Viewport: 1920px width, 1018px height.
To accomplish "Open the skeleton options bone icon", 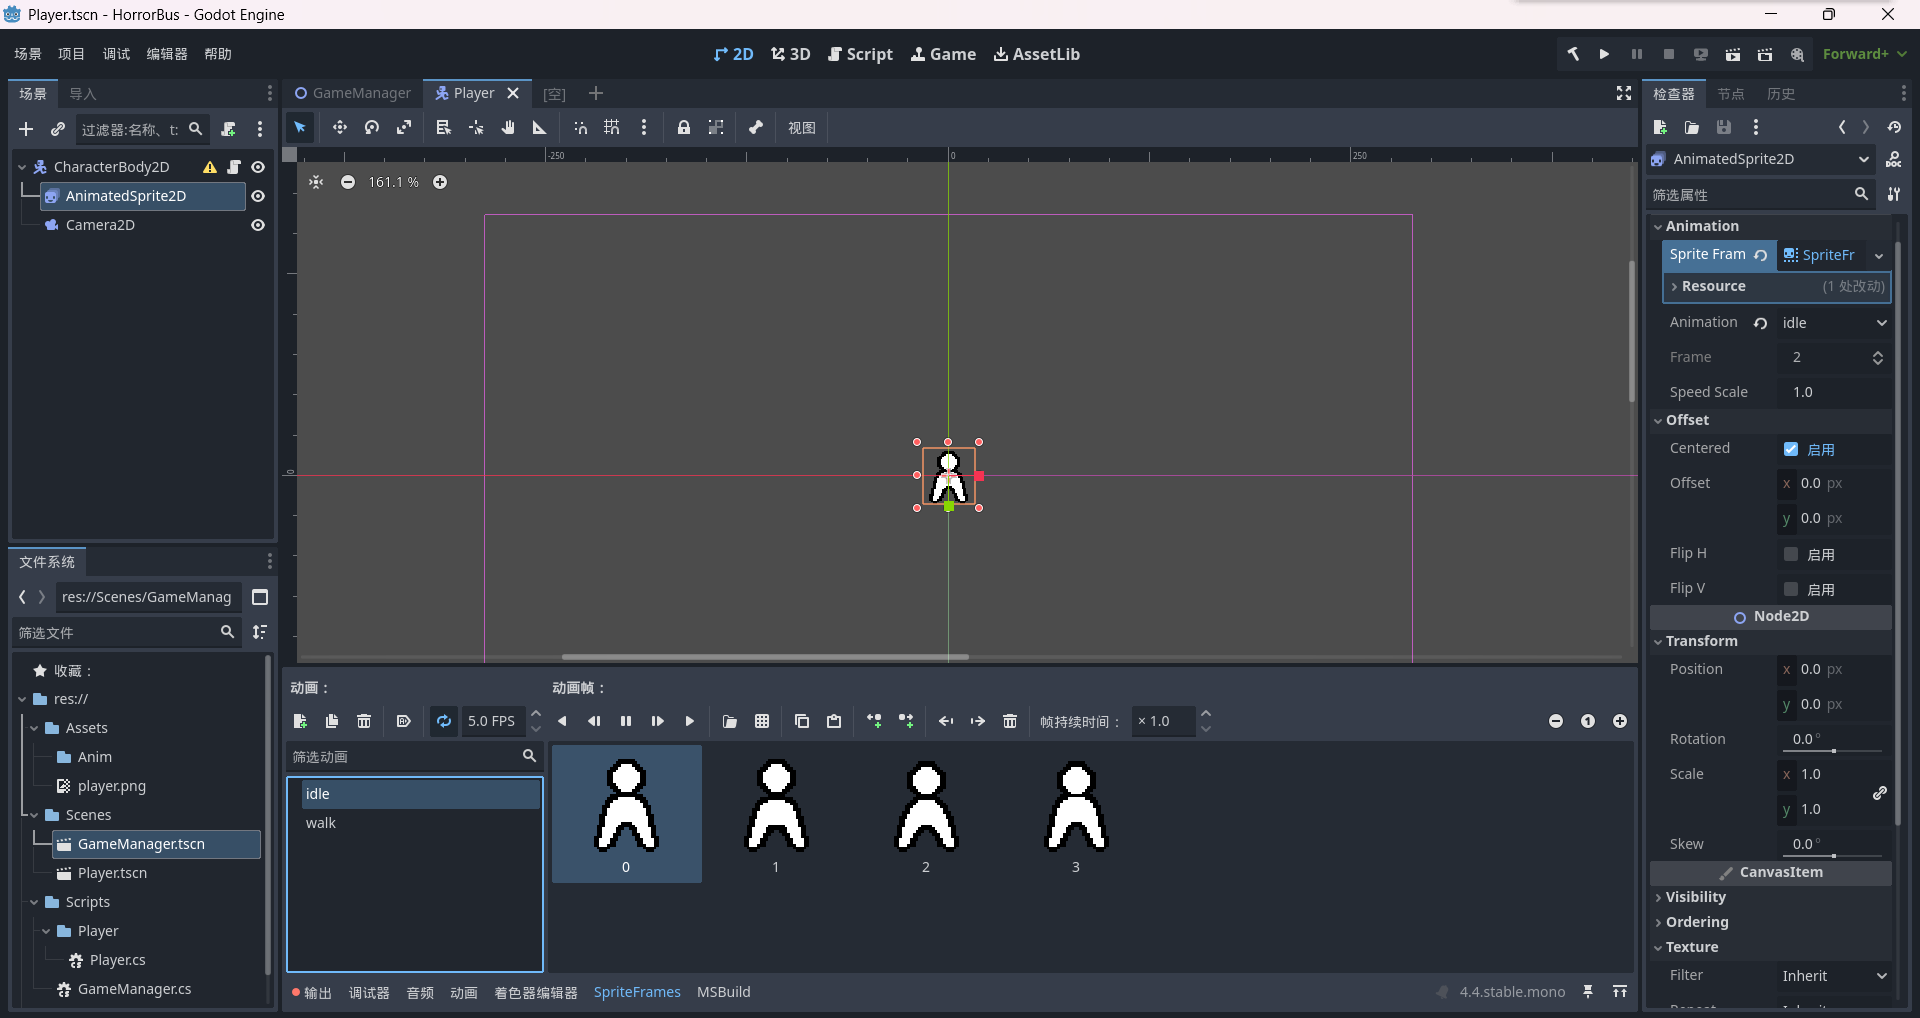I will point(756,127).
